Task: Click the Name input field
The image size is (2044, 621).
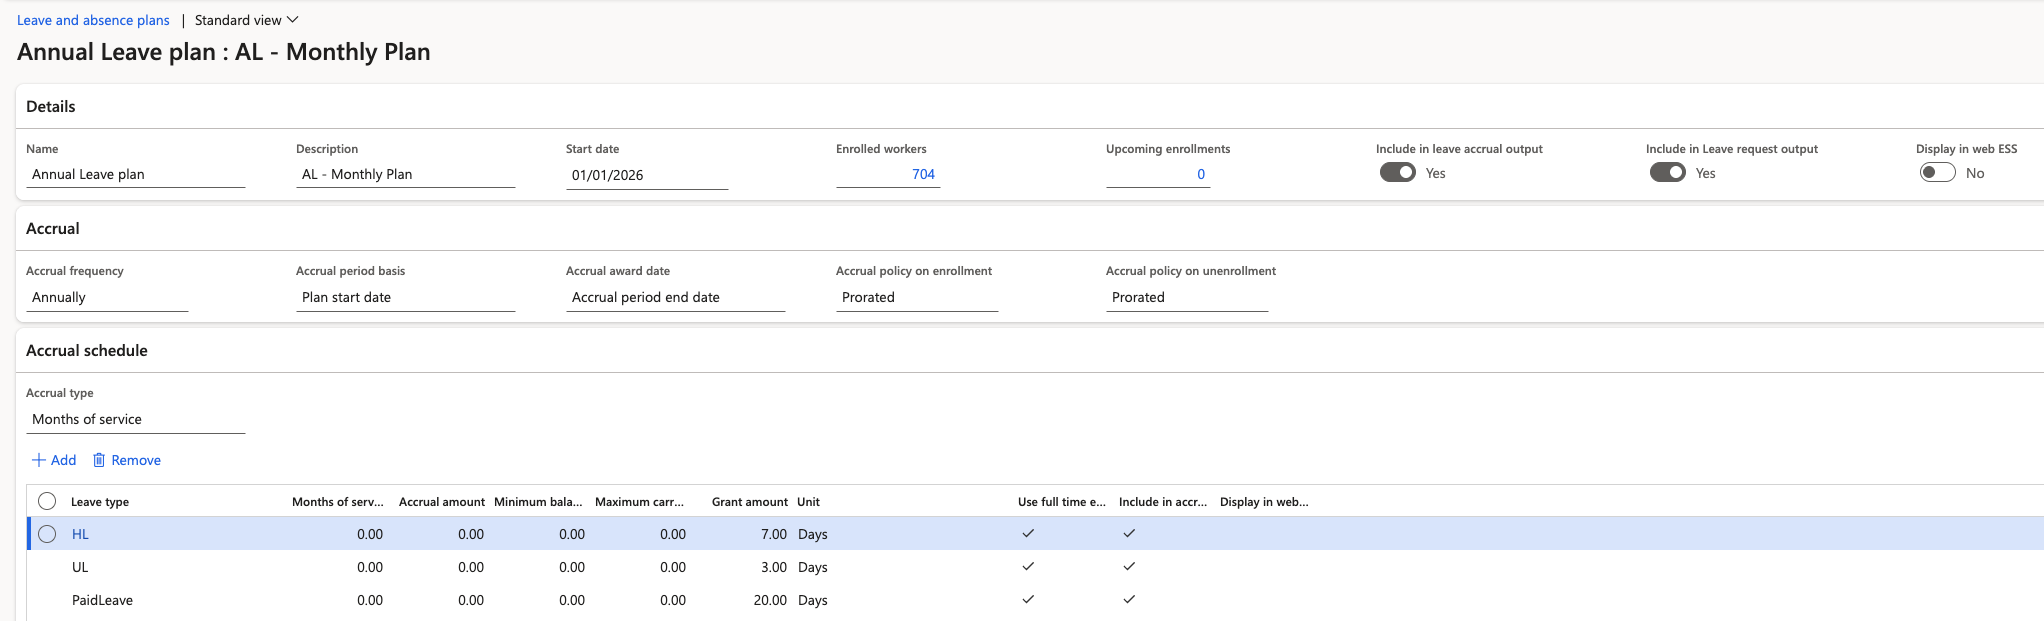Action: (x=135, y=174)
